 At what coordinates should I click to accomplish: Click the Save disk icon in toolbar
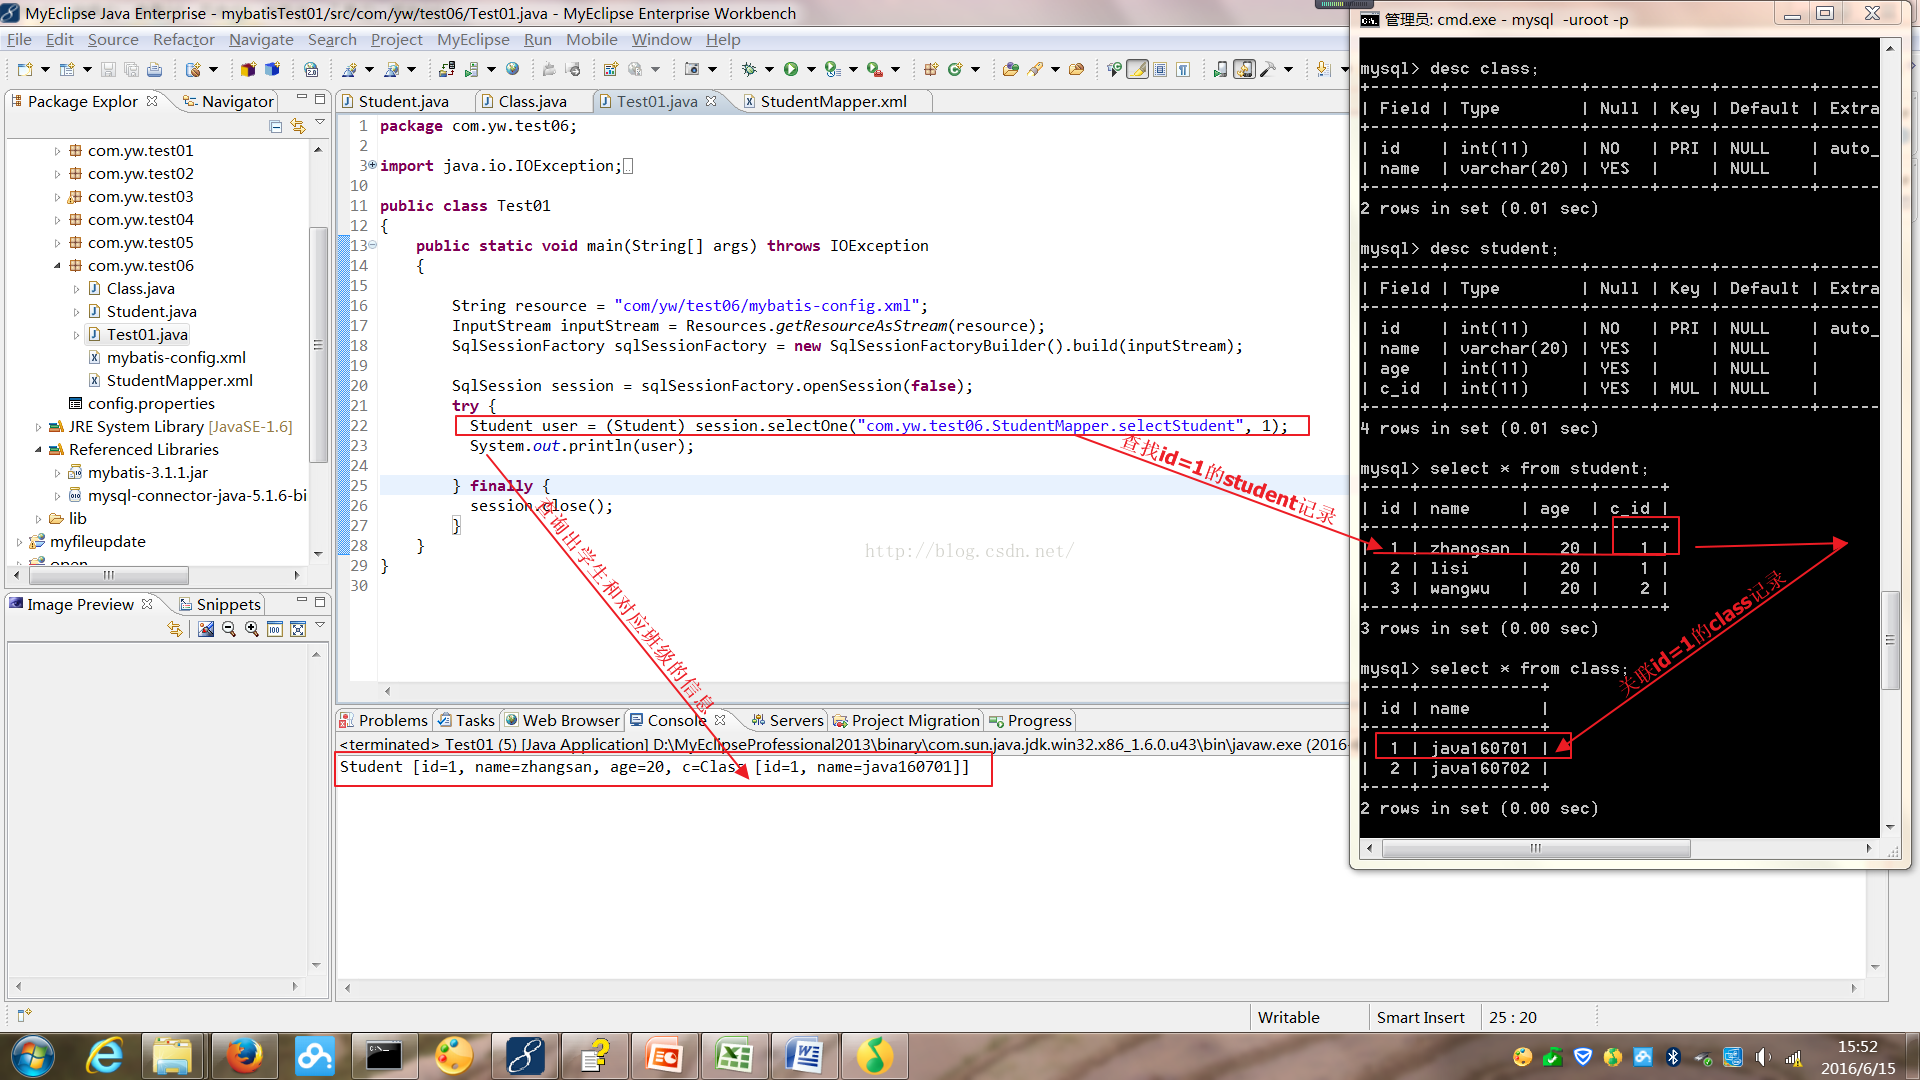[108, 69]
